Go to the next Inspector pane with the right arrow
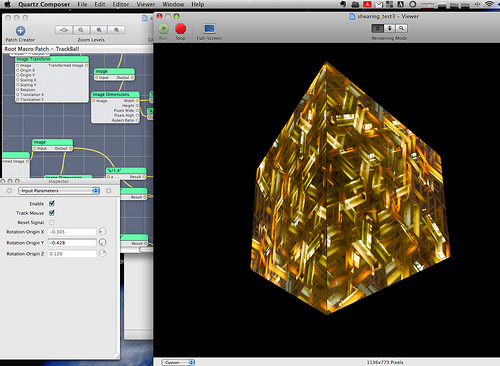 (109, 191)
